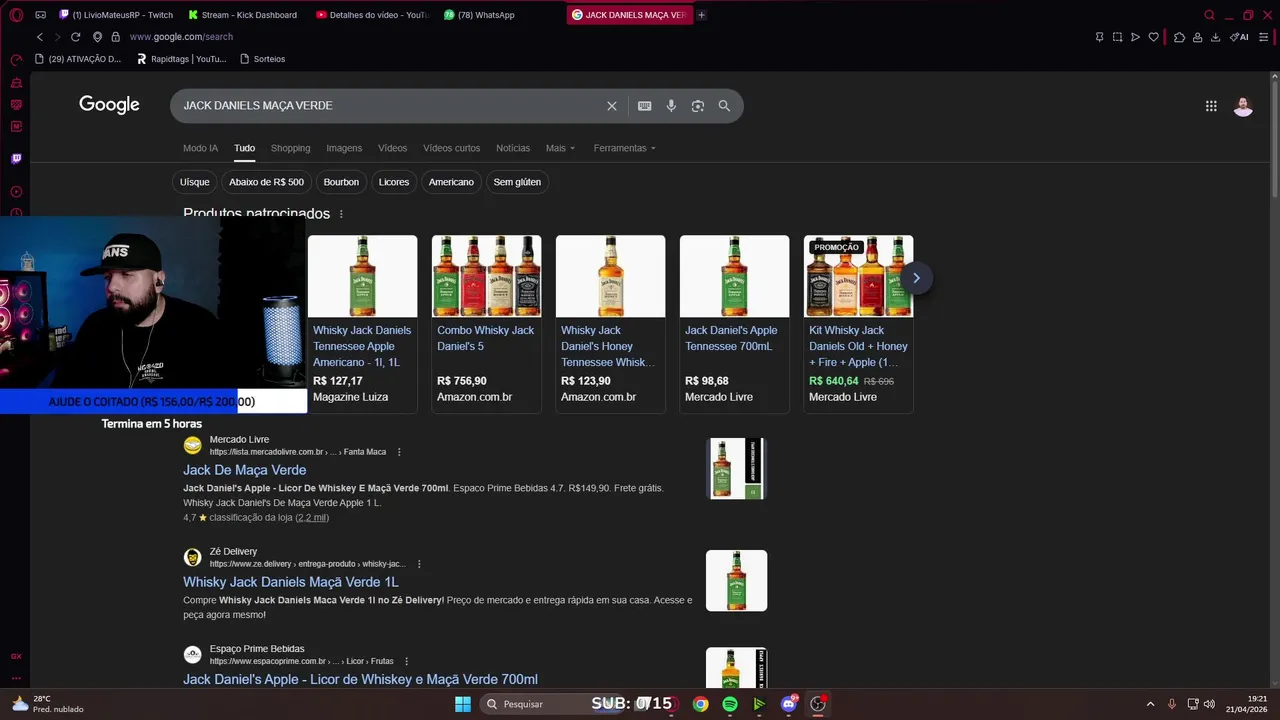Switch to the Imagens tab
Viewport: 1280px width, 720px height.
click(344, 148)
